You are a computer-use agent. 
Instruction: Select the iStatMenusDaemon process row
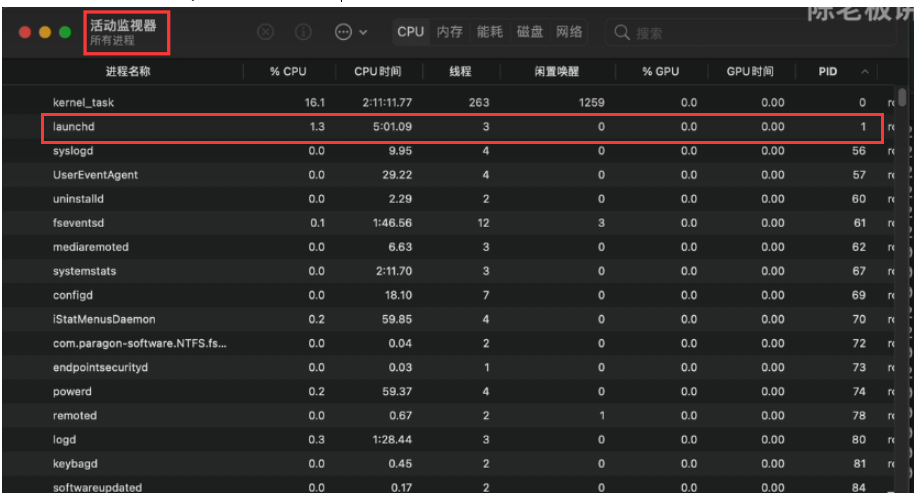click(462, 319)
